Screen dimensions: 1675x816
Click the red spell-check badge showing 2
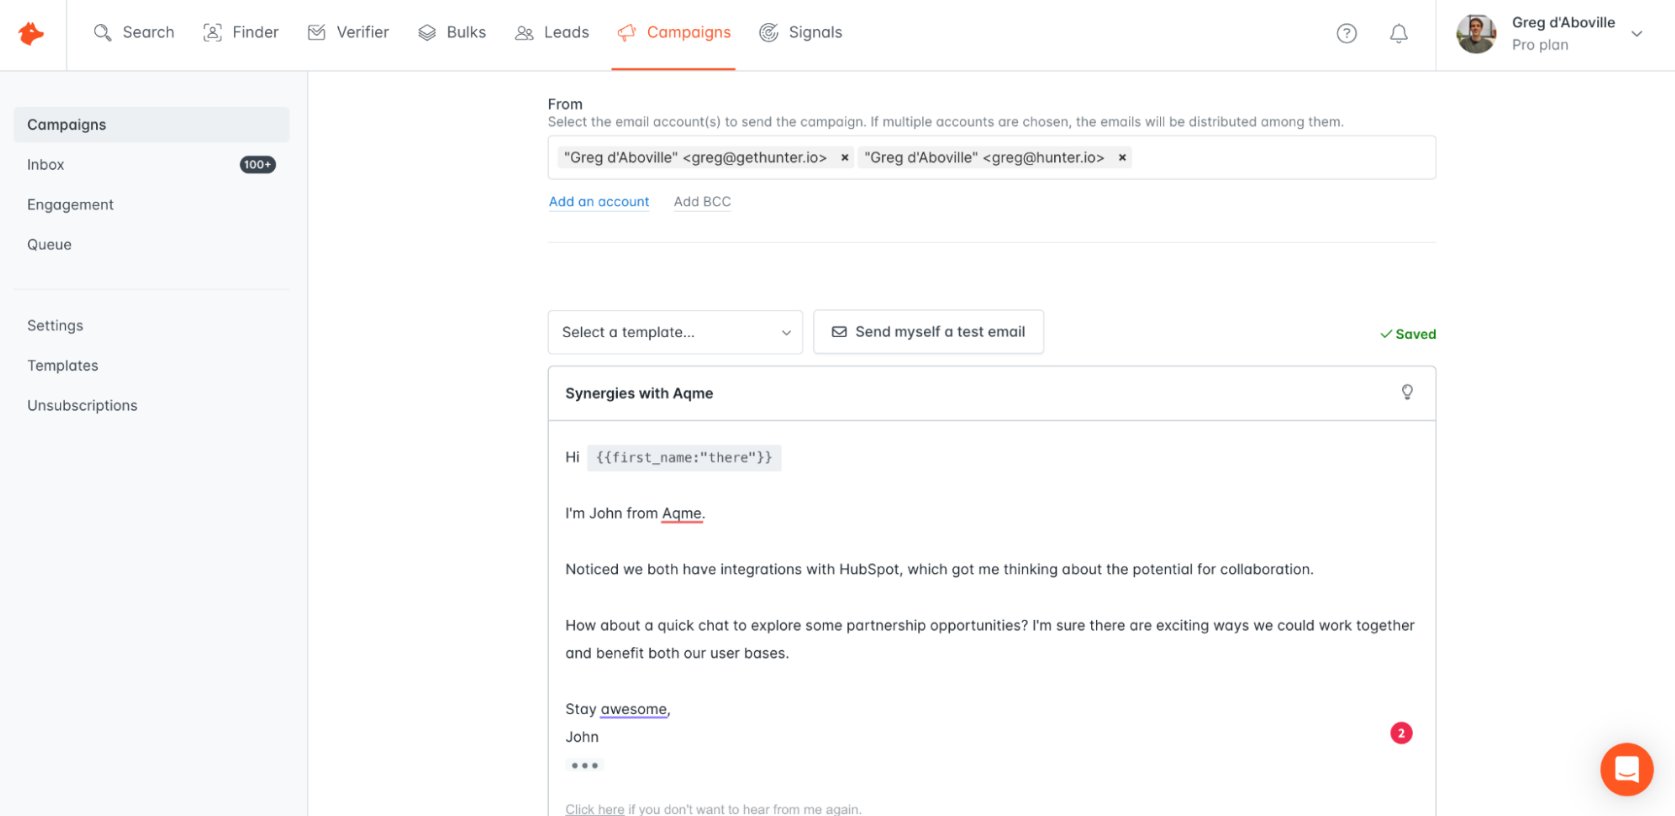1401,733
